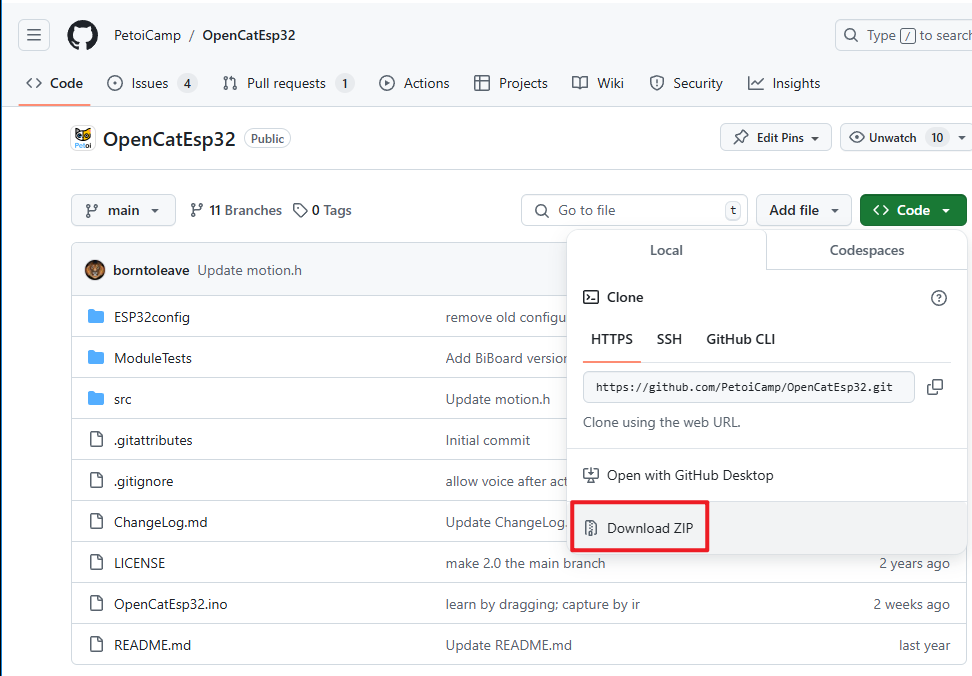
Task: Expand the main branch selector
Action: click(x=123, y=211)
